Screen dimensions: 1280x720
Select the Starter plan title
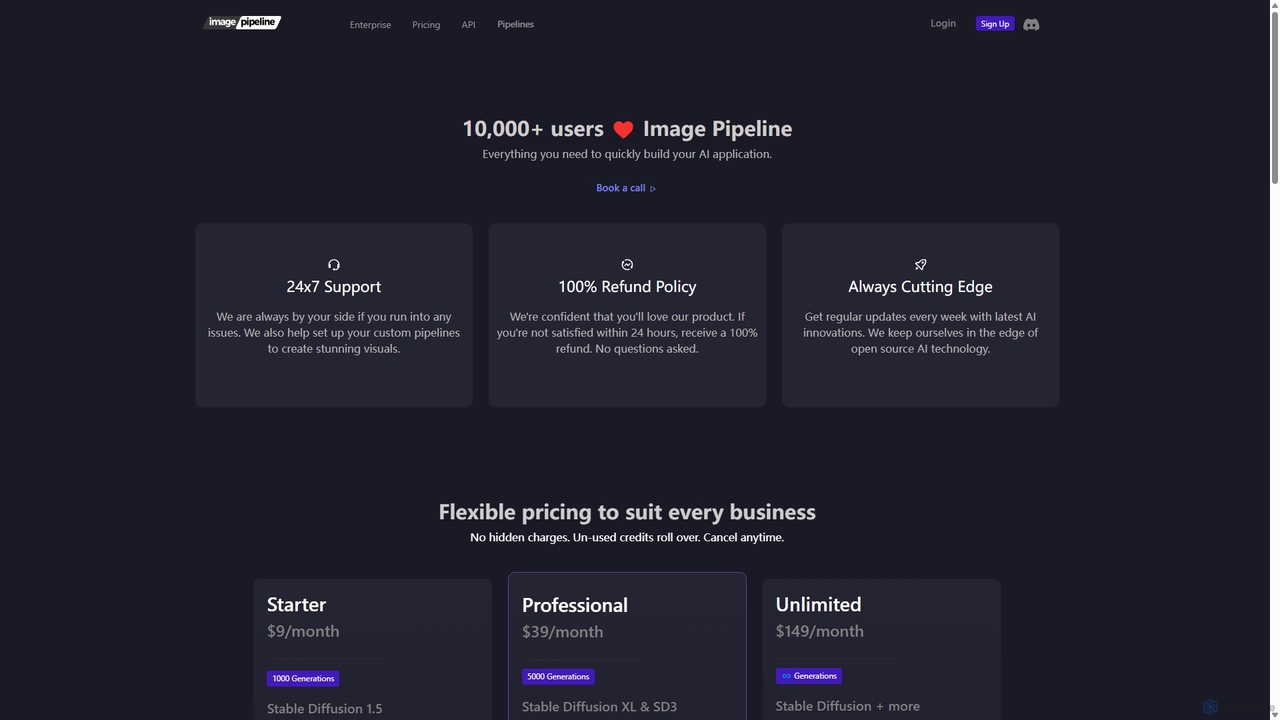[x=296, y=604]
